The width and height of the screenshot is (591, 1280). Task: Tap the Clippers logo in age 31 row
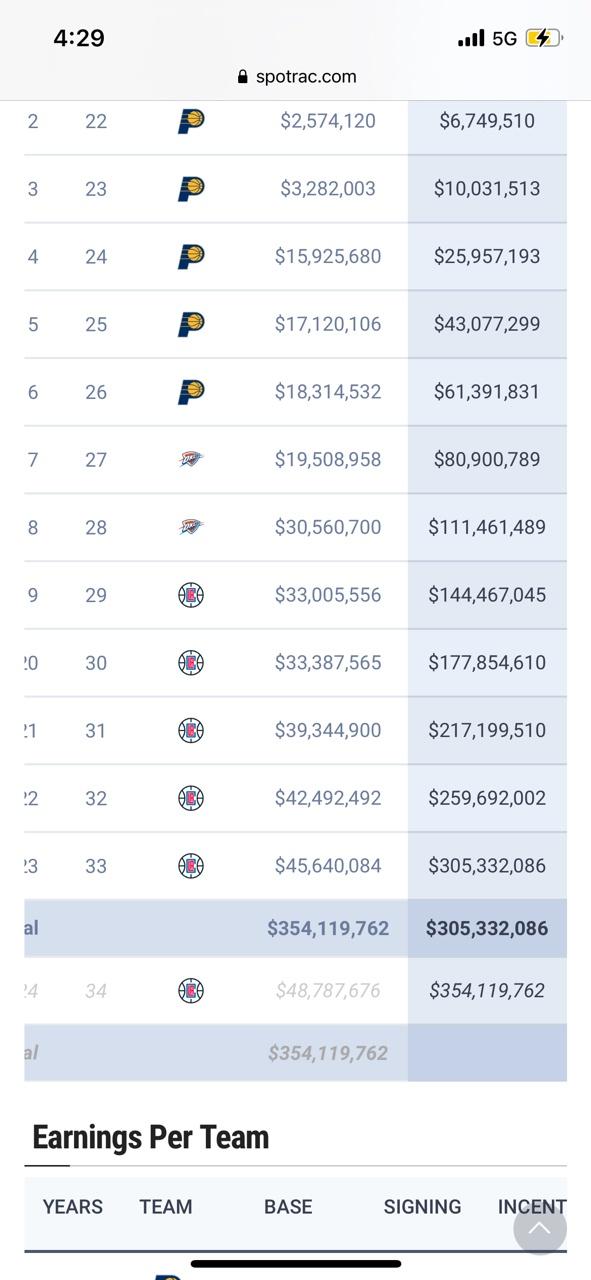(x=191, y=730)
